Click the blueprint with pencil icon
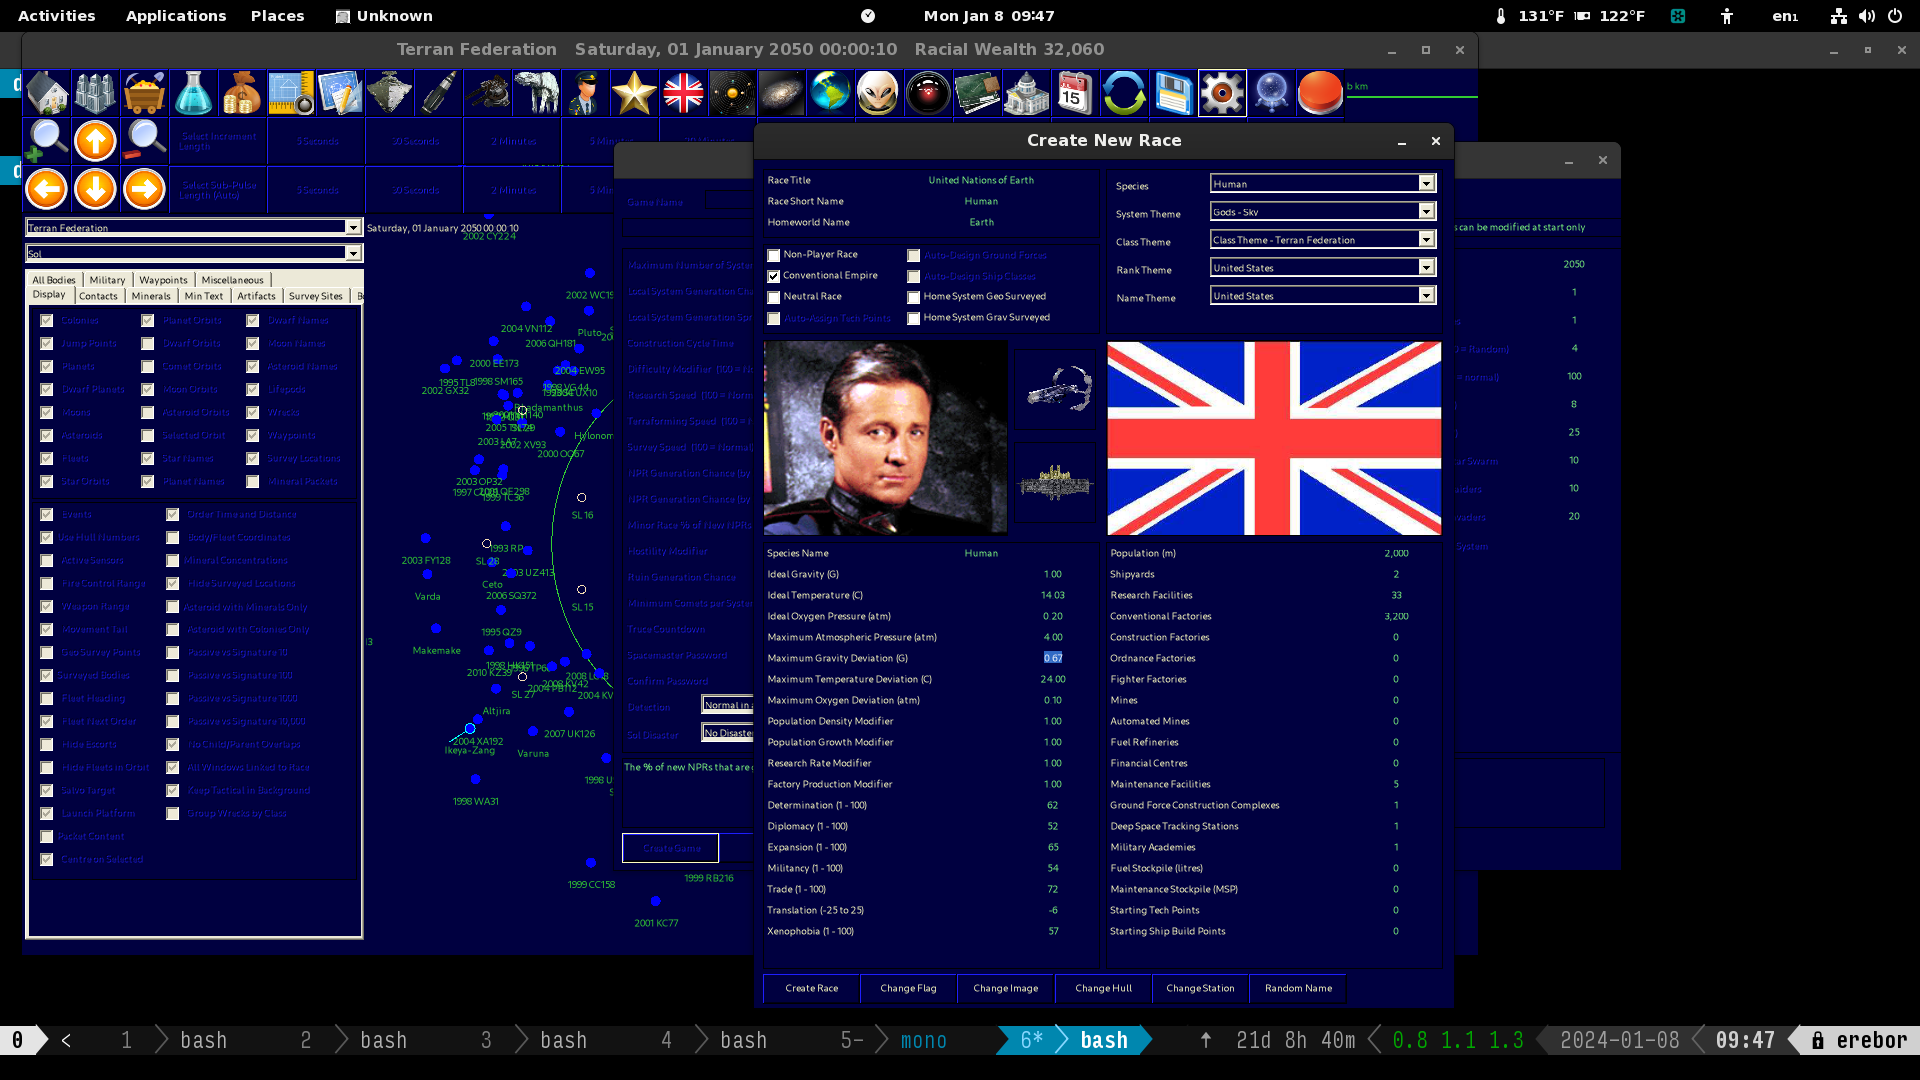Image resolution: width=1920 pixels, height=1080 pixels. (x=341, y=93)
